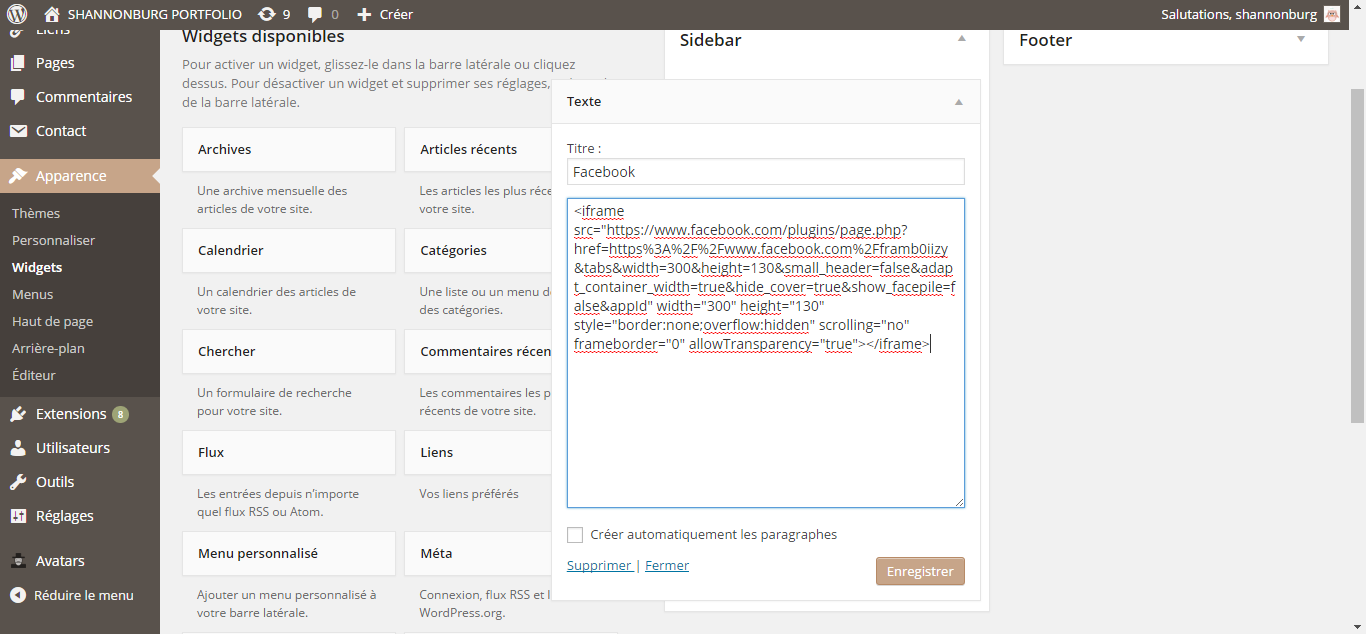The image size is (1366, 634).
Task: Click the Widgets disponibles heading
Action: [263, 36]
